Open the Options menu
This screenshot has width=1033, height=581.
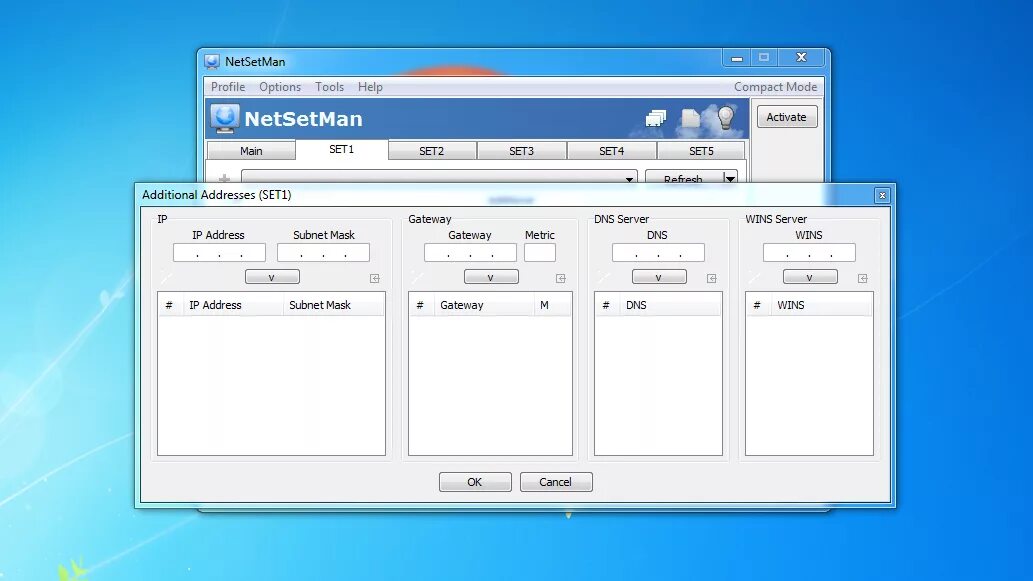tap(280, 87)
